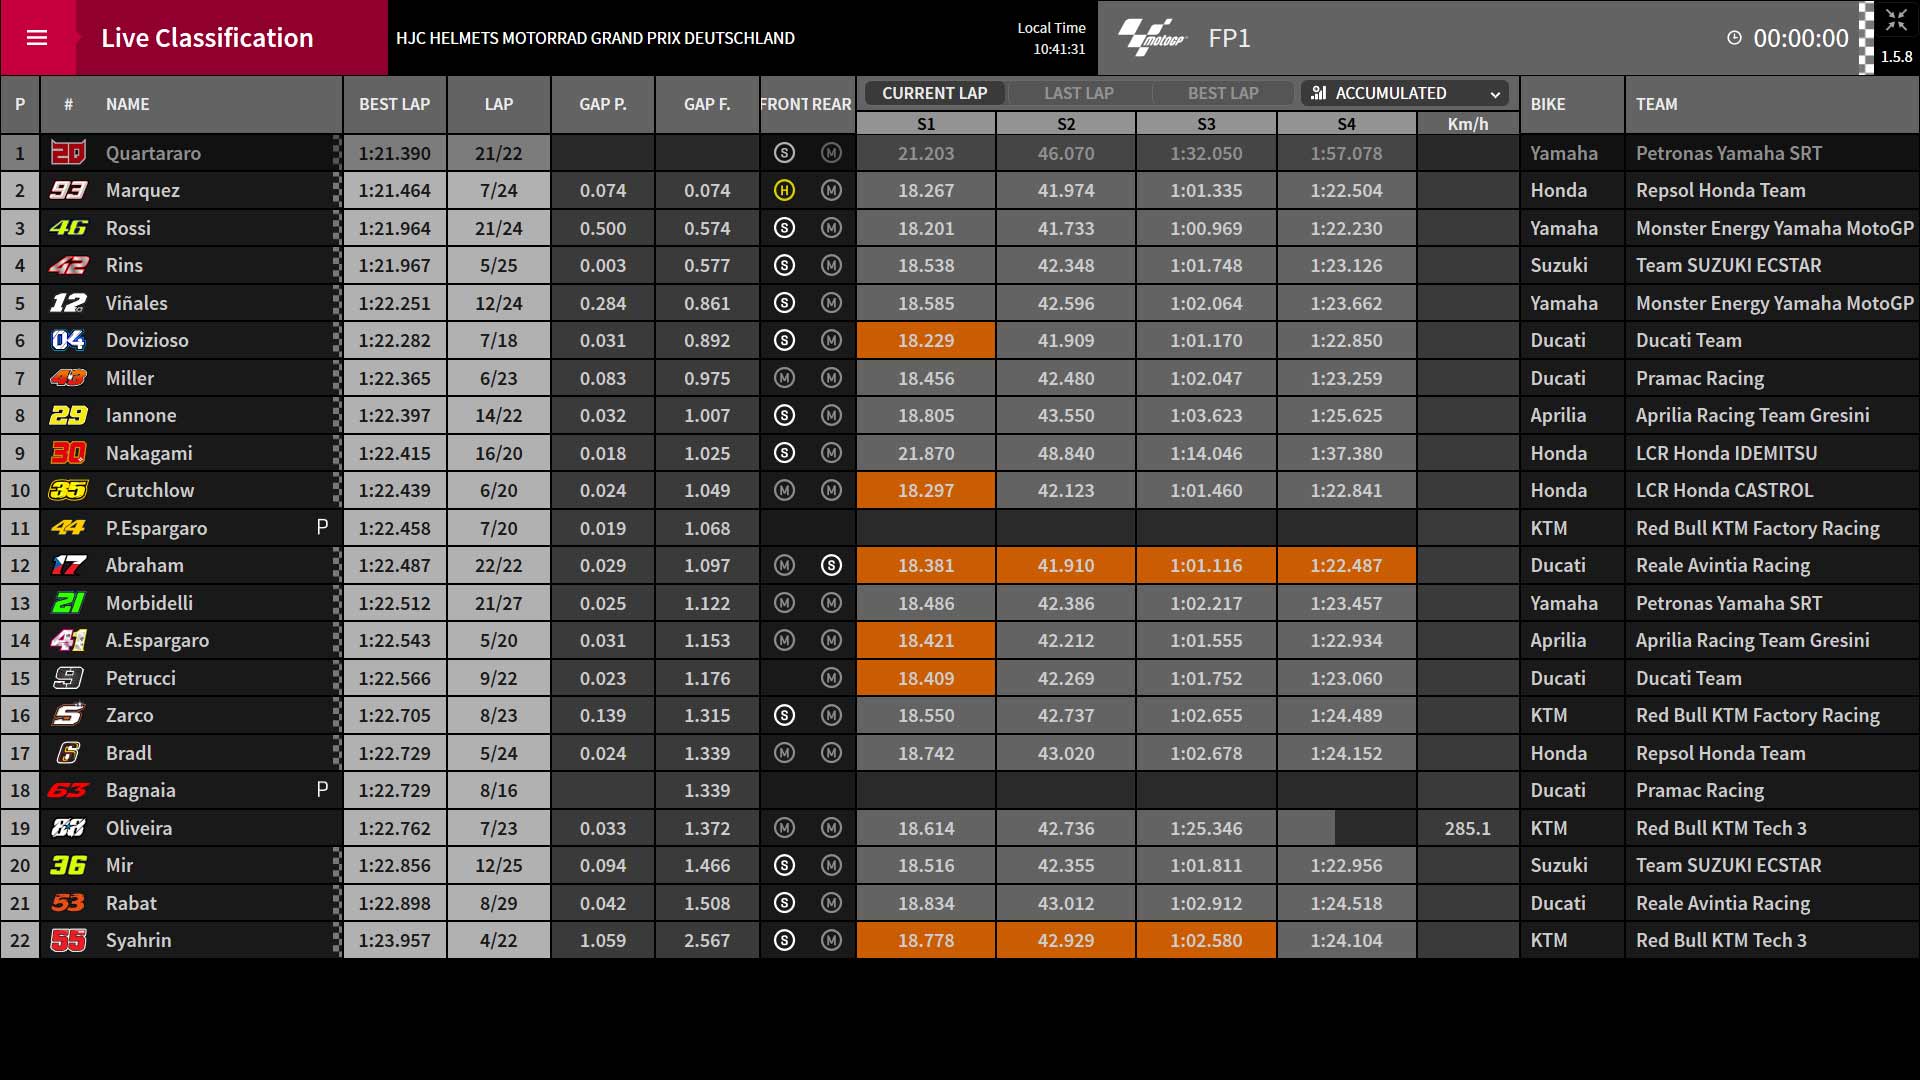Click Syahrin's gap value 2.567

click(x=707, y=940)
